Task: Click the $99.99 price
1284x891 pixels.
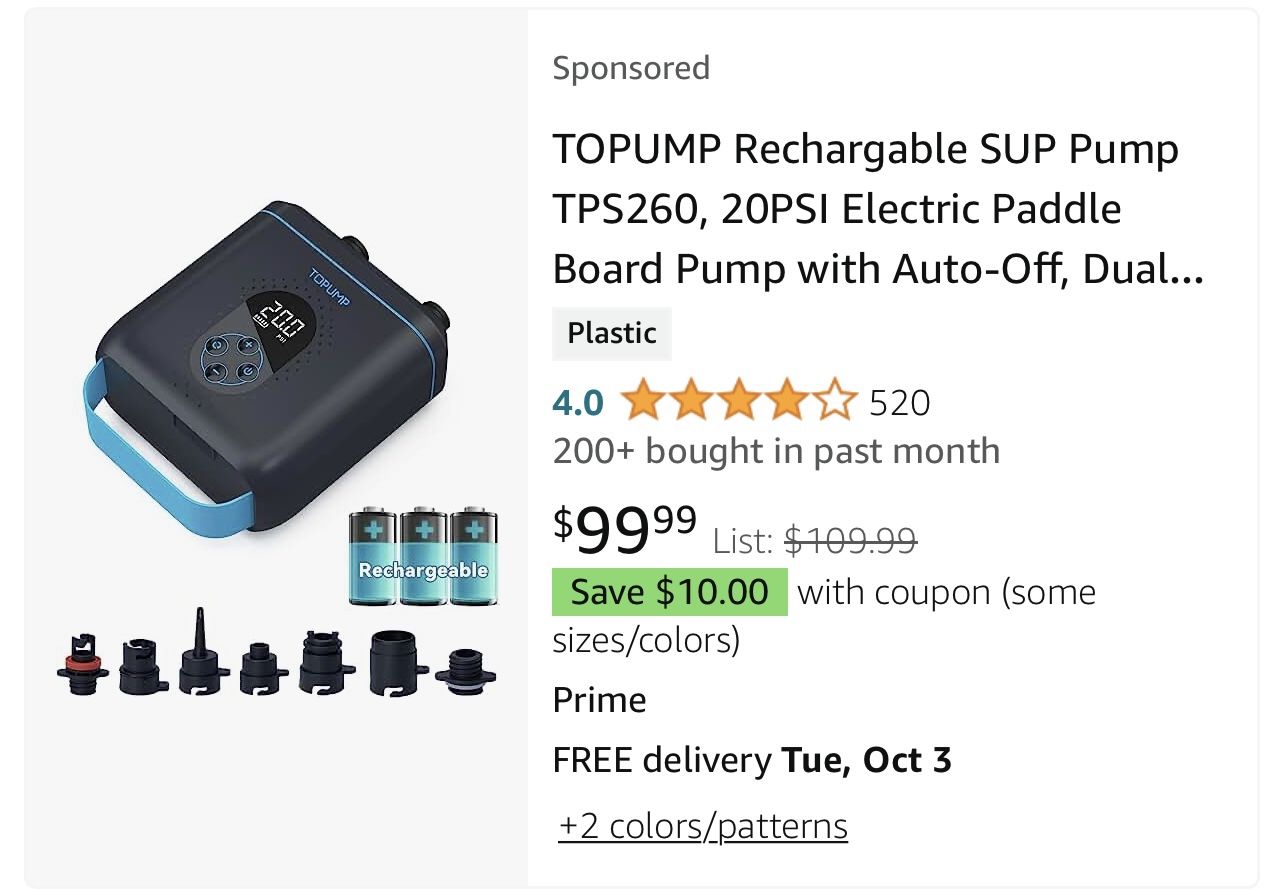Action: point(626,531)
